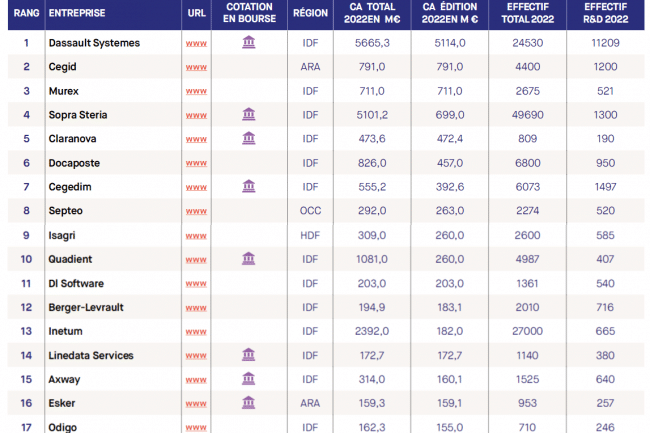Click the EFFECTIF TOTAL 2022 column header
Viewport: 650px width, 433px height.
click(x=528, y=13)
